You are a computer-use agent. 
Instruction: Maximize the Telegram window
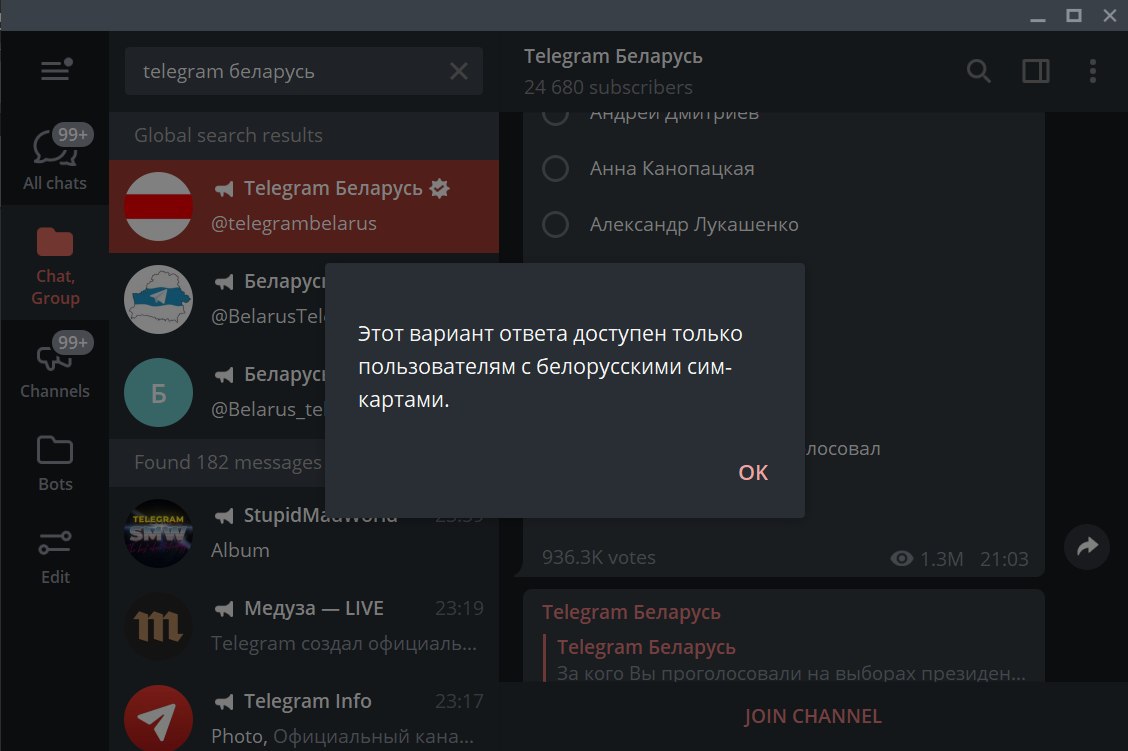(x=1073, y=16)
